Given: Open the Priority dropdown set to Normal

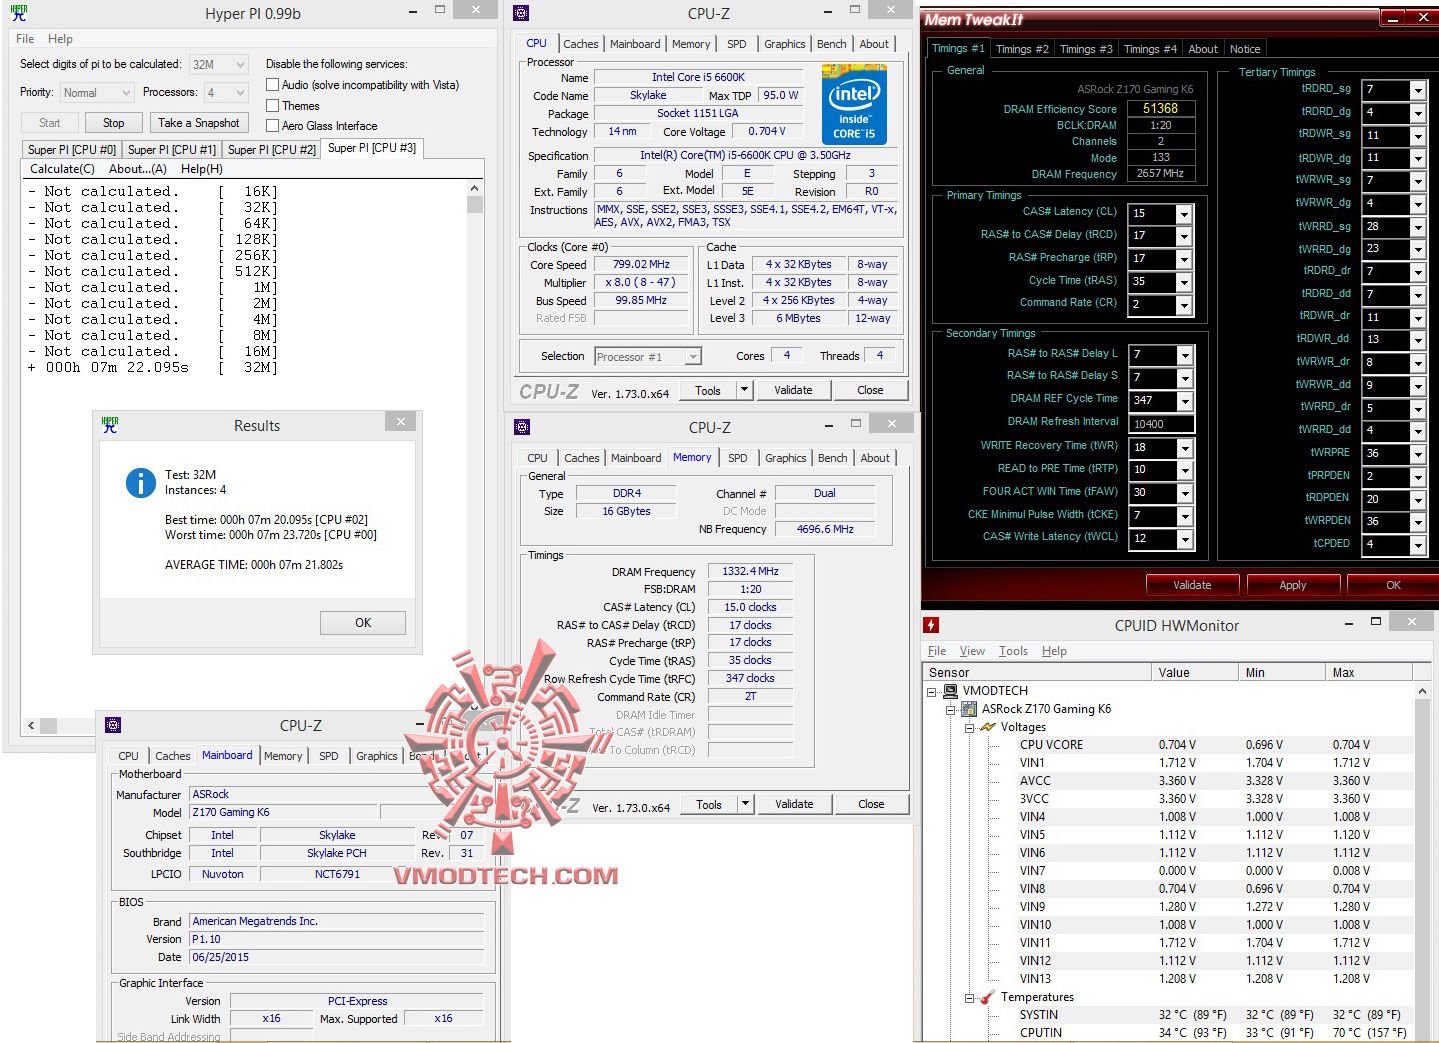Looking at the screenshot, I should point(96,93).
